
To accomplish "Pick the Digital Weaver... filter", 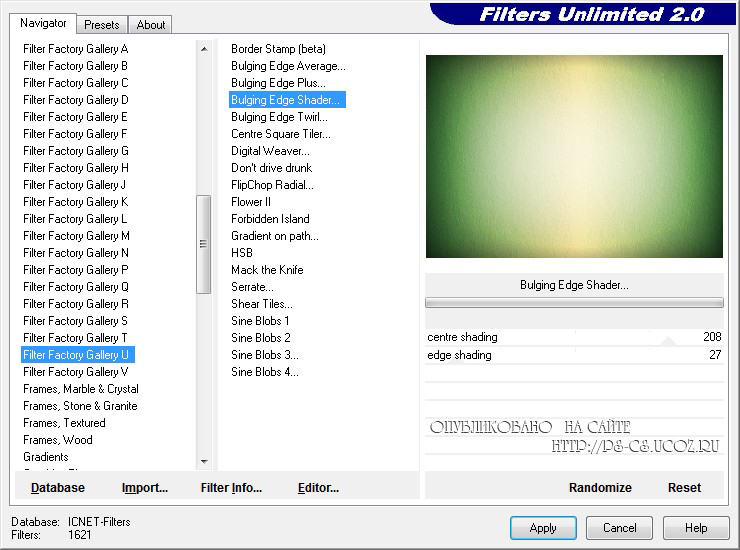I will point(270,151).
